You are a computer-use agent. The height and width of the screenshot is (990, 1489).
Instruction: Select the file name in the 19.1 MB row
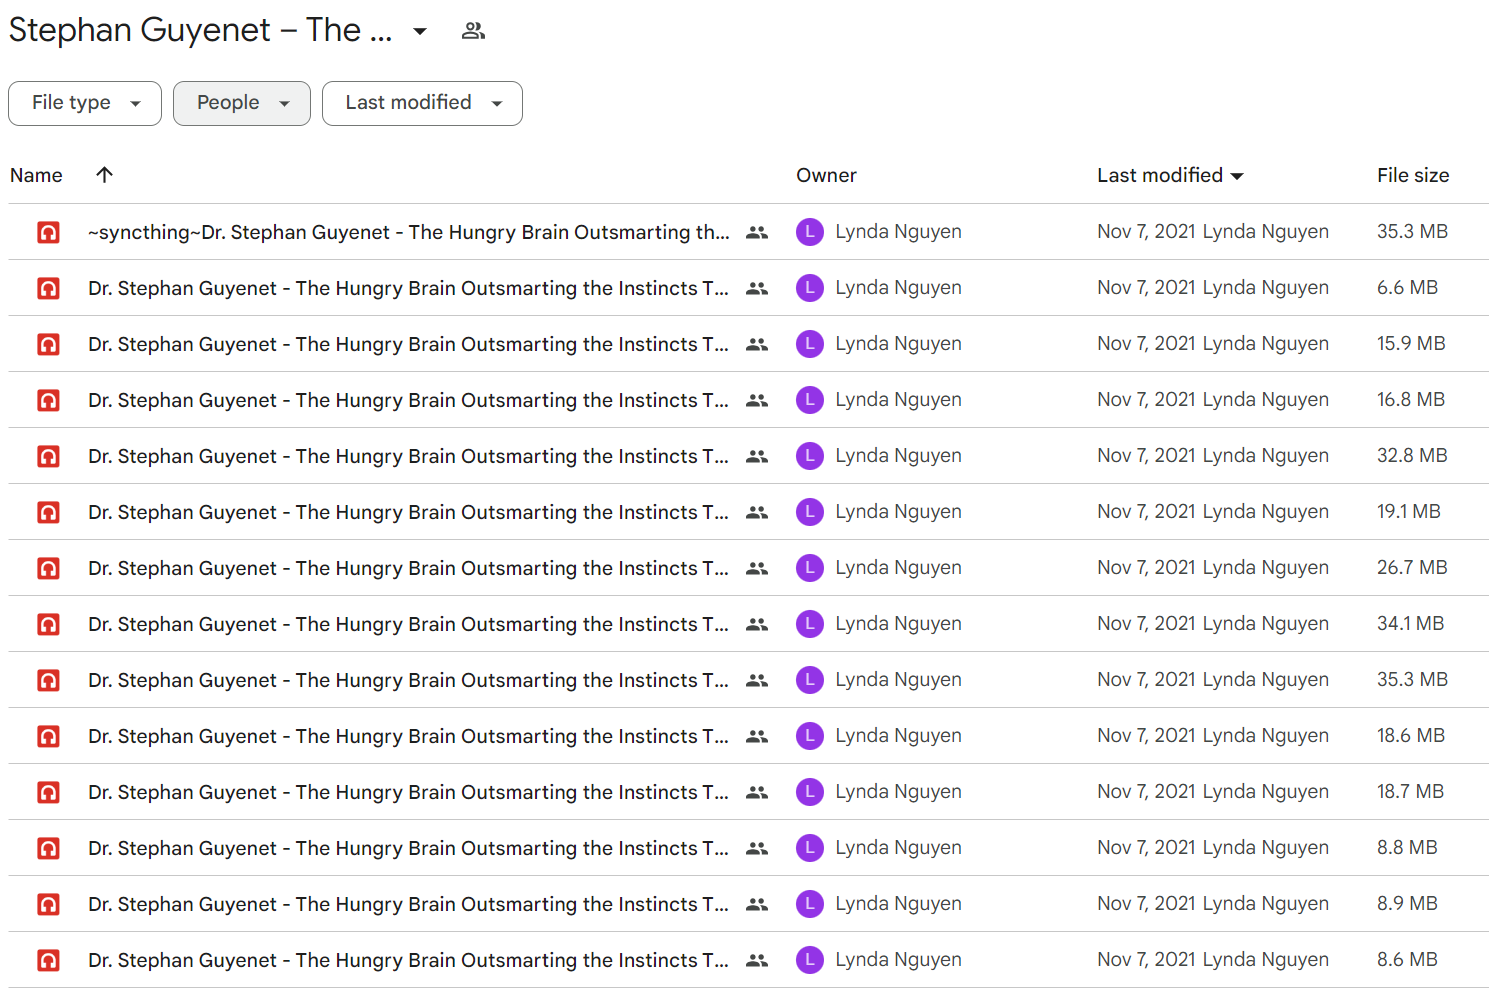coord(409,512)
